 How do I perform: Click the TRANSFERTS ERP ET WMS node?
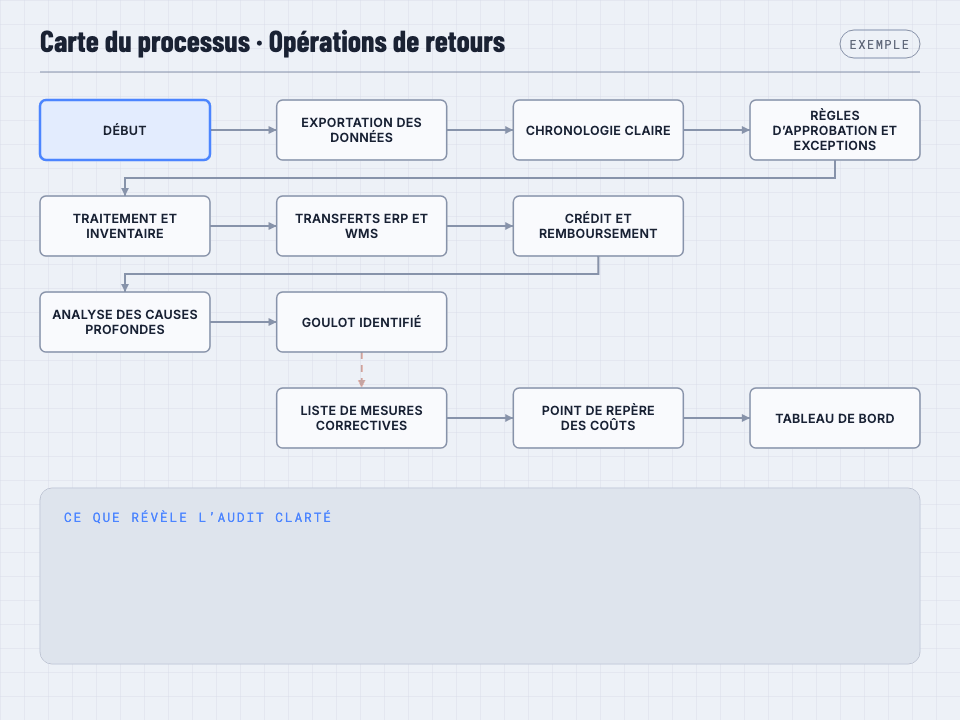pyautogui.click(x=361, y=226)
